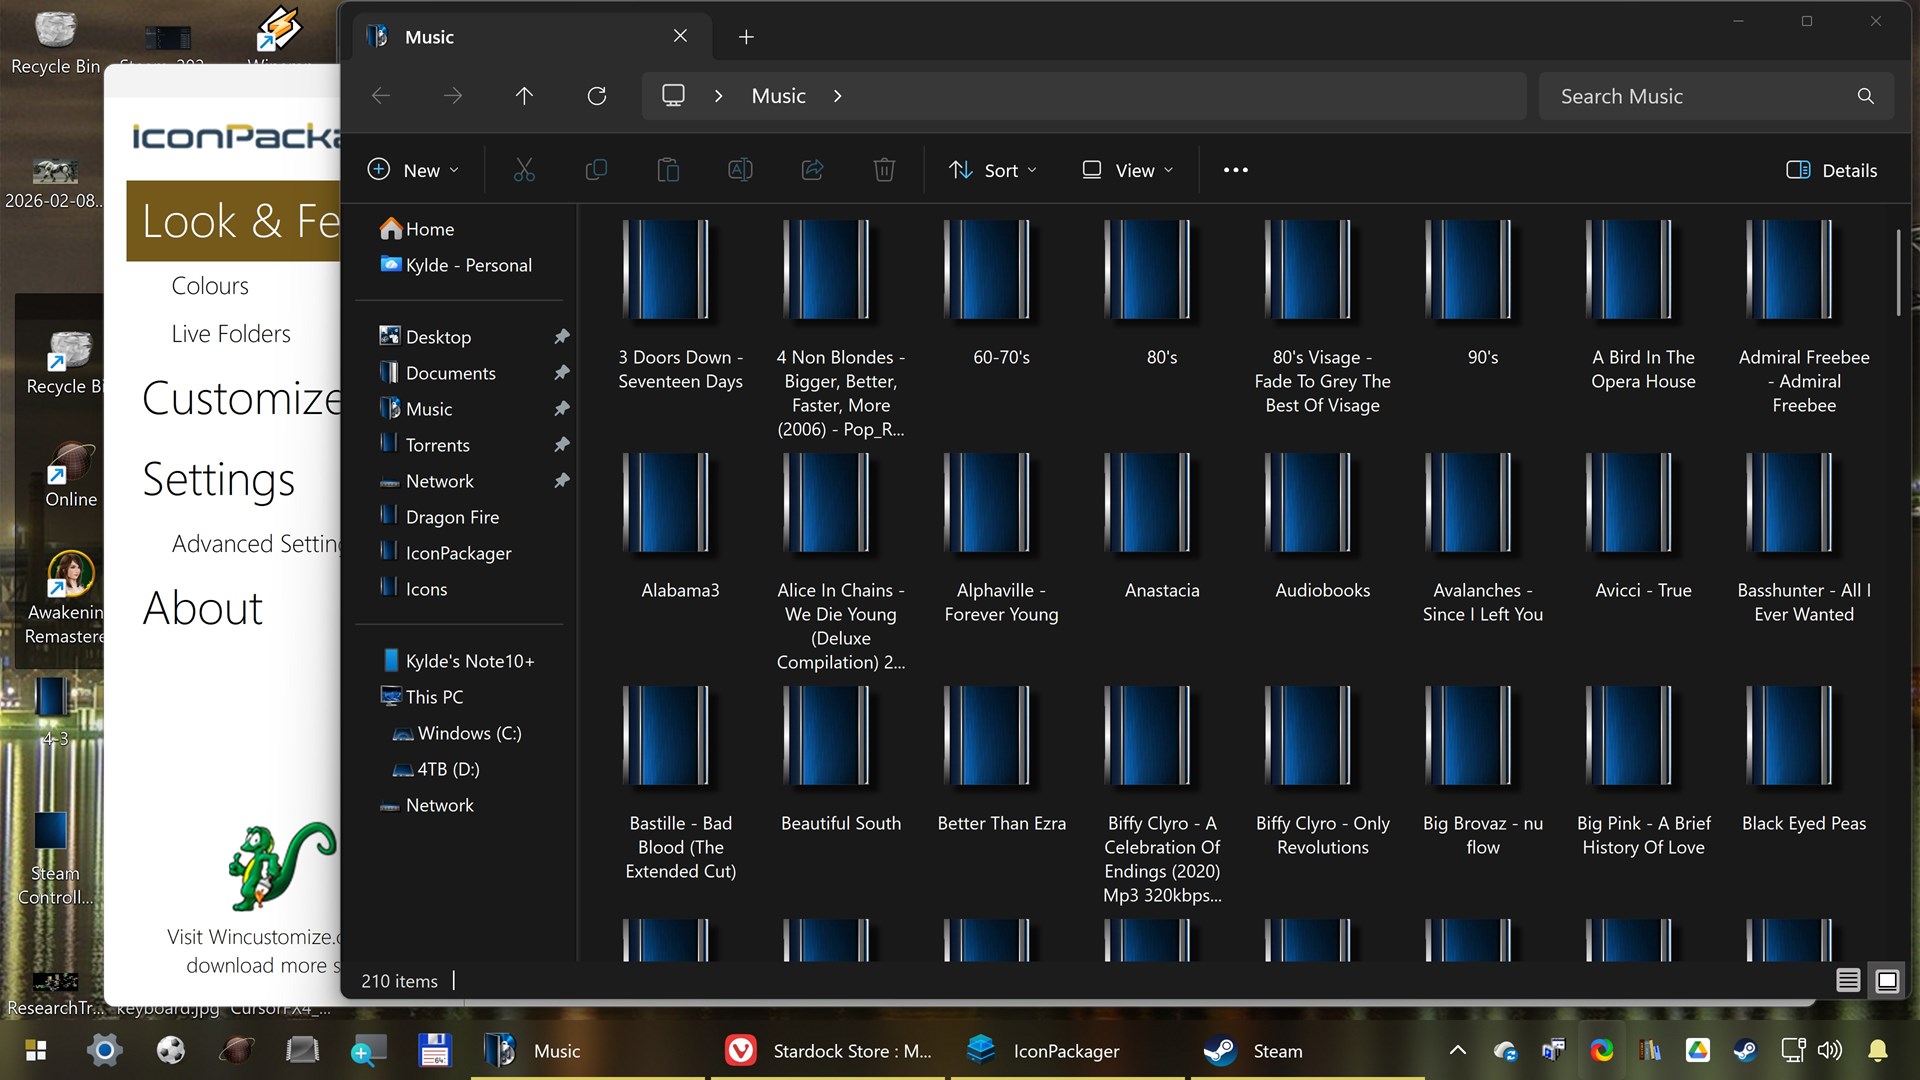Open the Torrents folder in the sidebar
This screenshot has width=1920, height=1080.
tap(437, 445)
